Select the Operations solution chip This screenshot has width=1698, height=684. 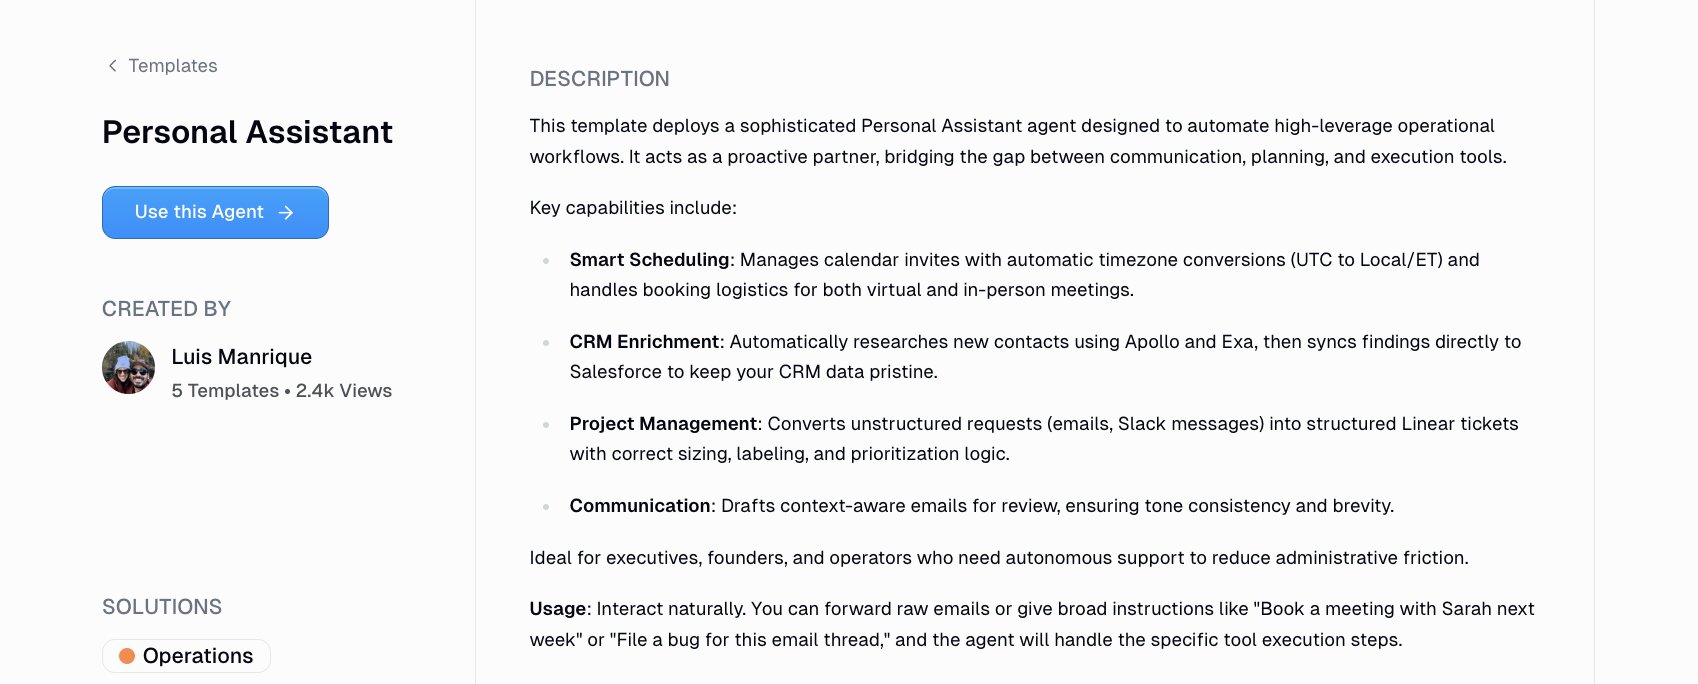tap(186, 656)
